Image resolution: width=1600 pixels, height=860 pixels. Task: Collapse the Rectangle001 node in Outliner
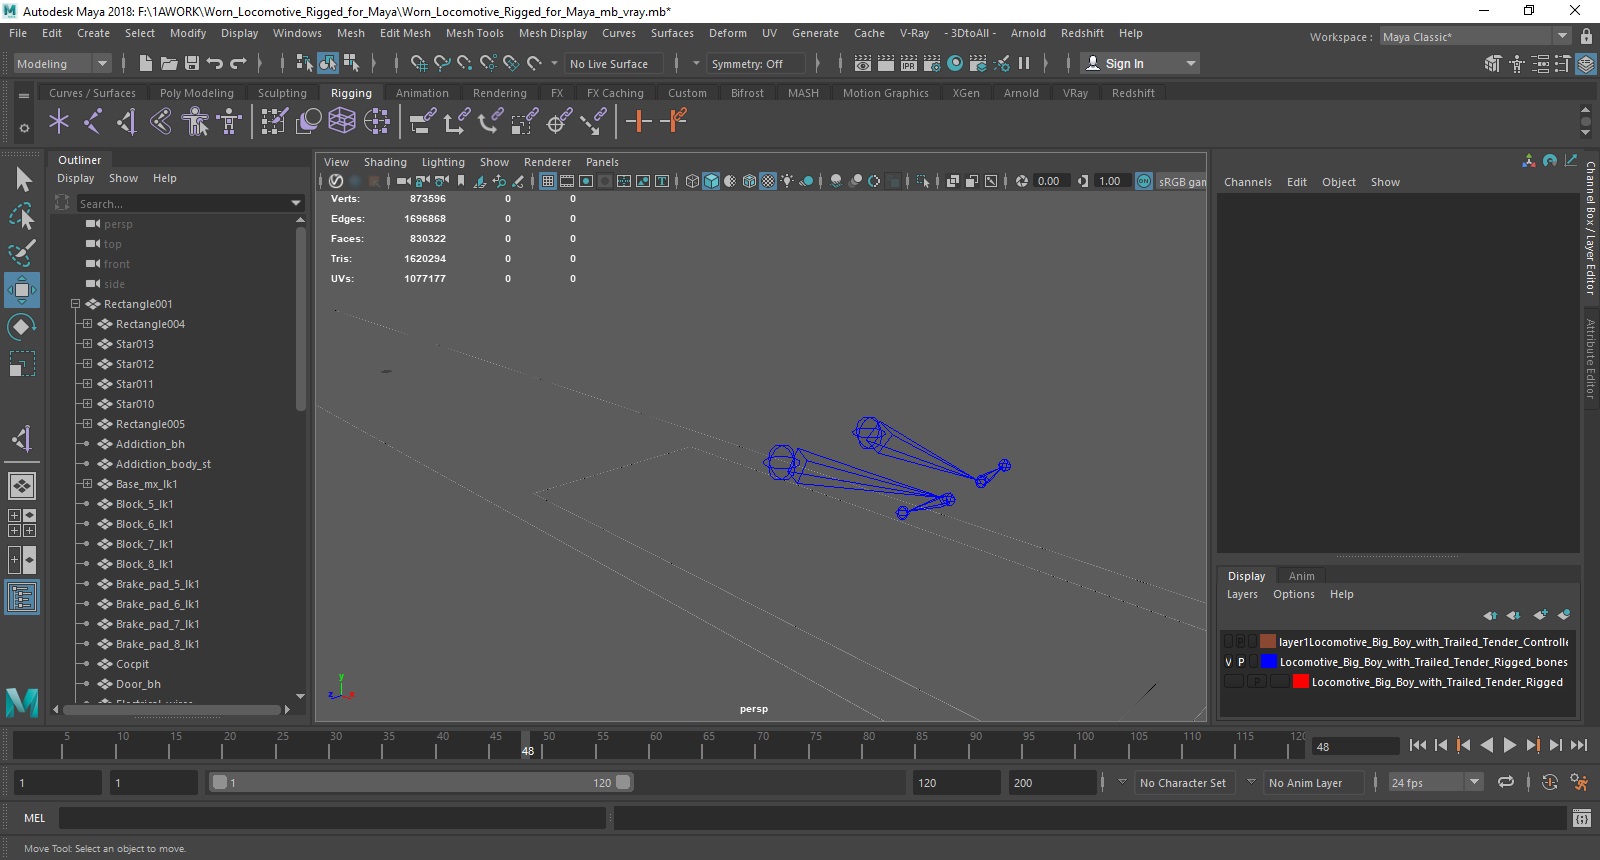click(x=75, y=304)
